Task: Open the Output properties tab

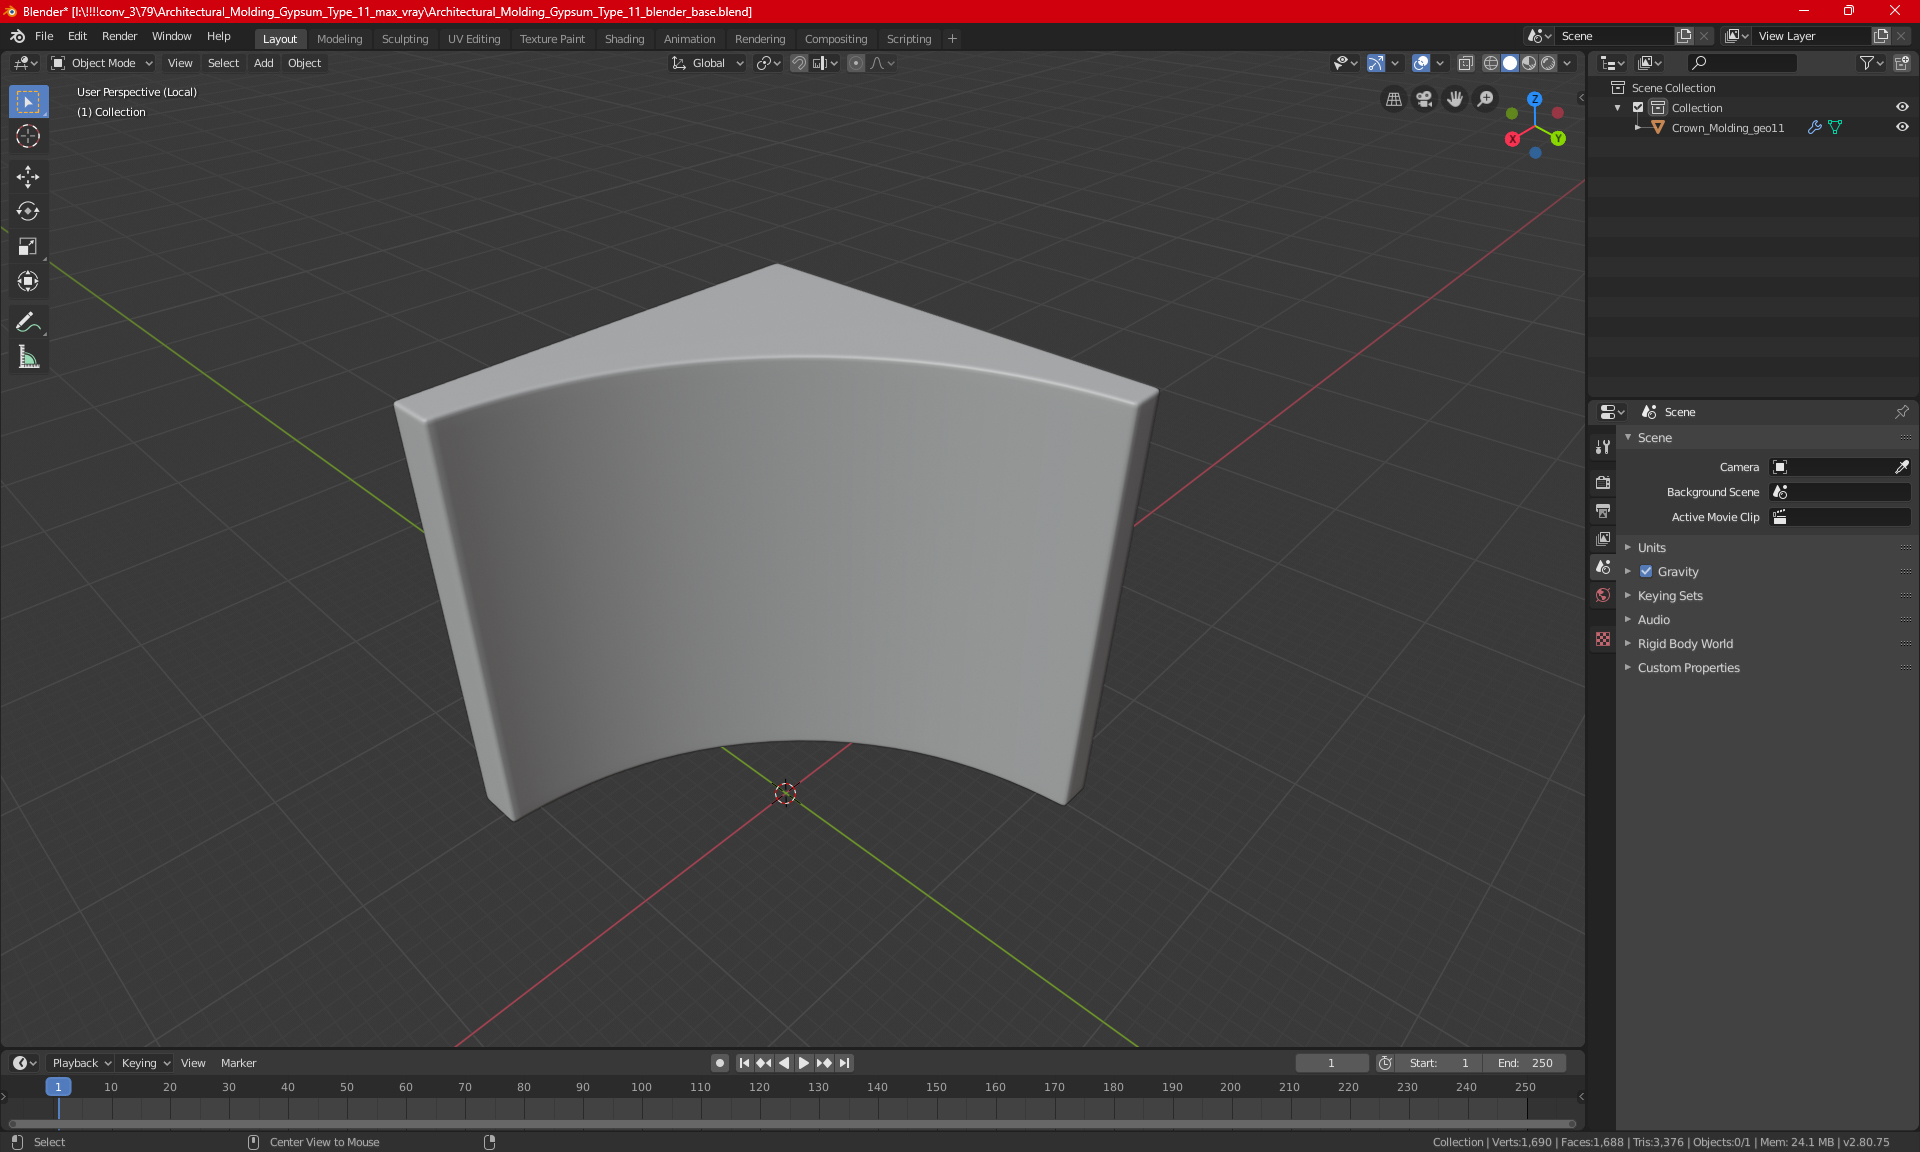Action: click(1603, 510)
